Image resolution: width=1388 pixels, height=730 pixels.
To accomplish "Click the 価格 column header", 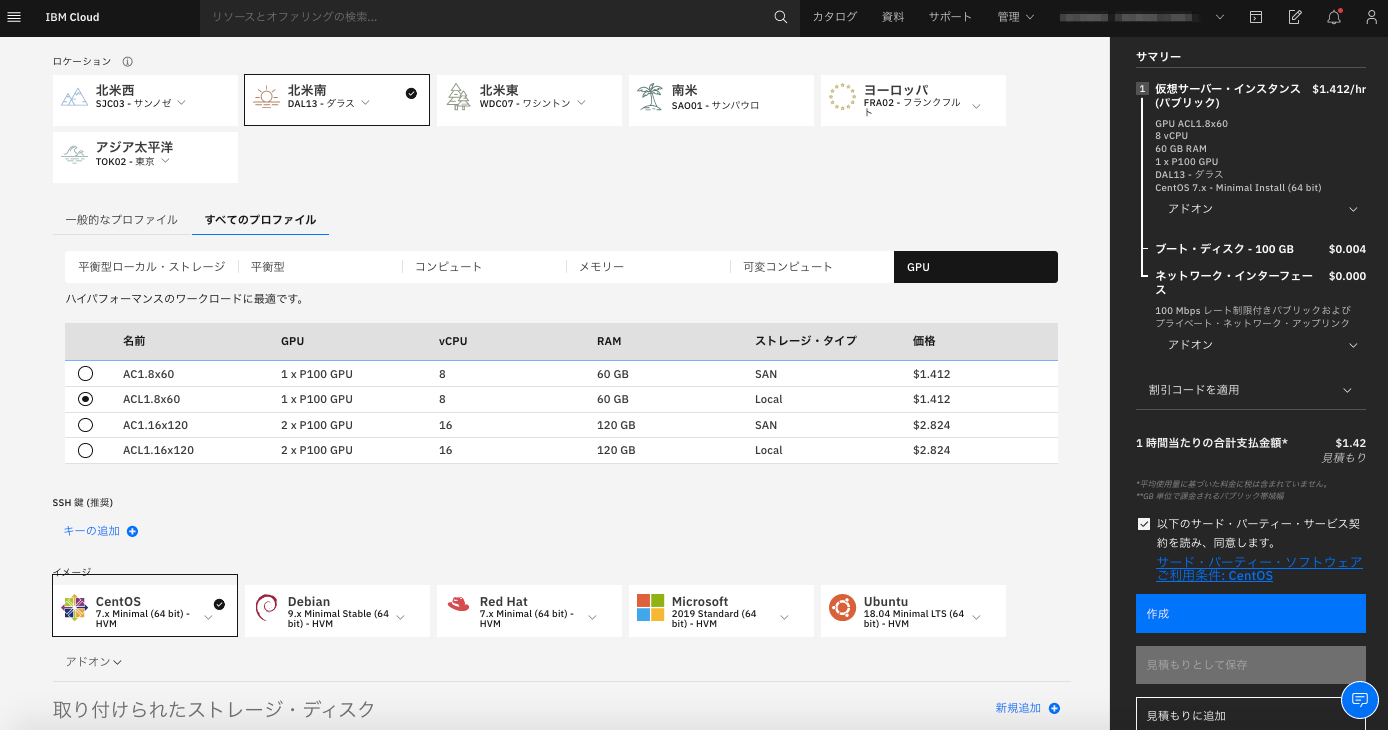I will [x=924, y=341].
